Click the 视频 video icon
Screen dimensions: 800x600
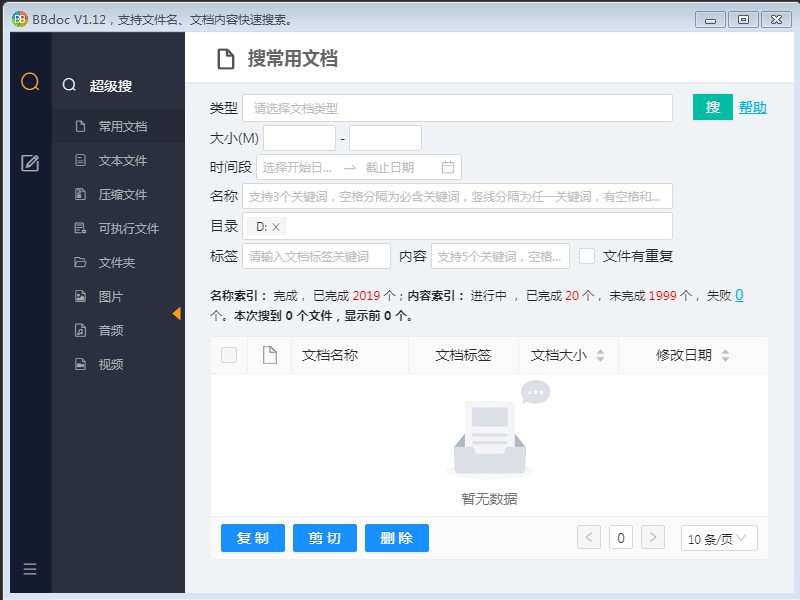[x=80, y=364]
